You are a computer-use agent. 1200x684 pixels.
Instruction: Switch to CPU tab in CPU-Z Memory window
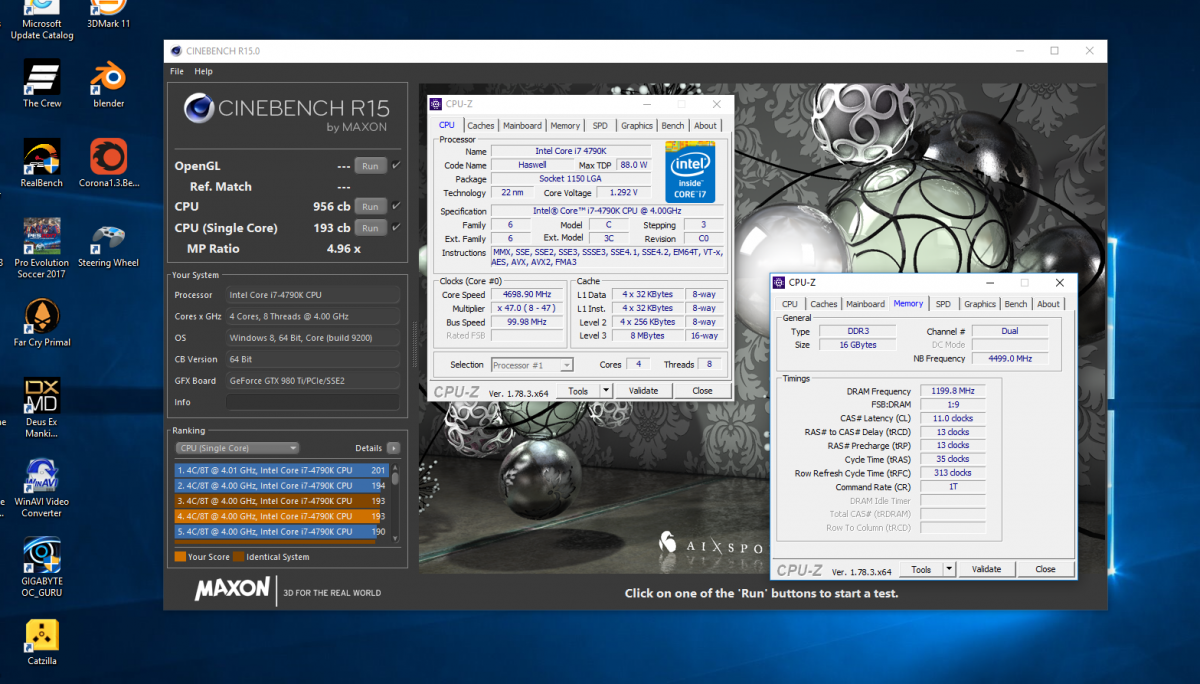click(790, 304)
